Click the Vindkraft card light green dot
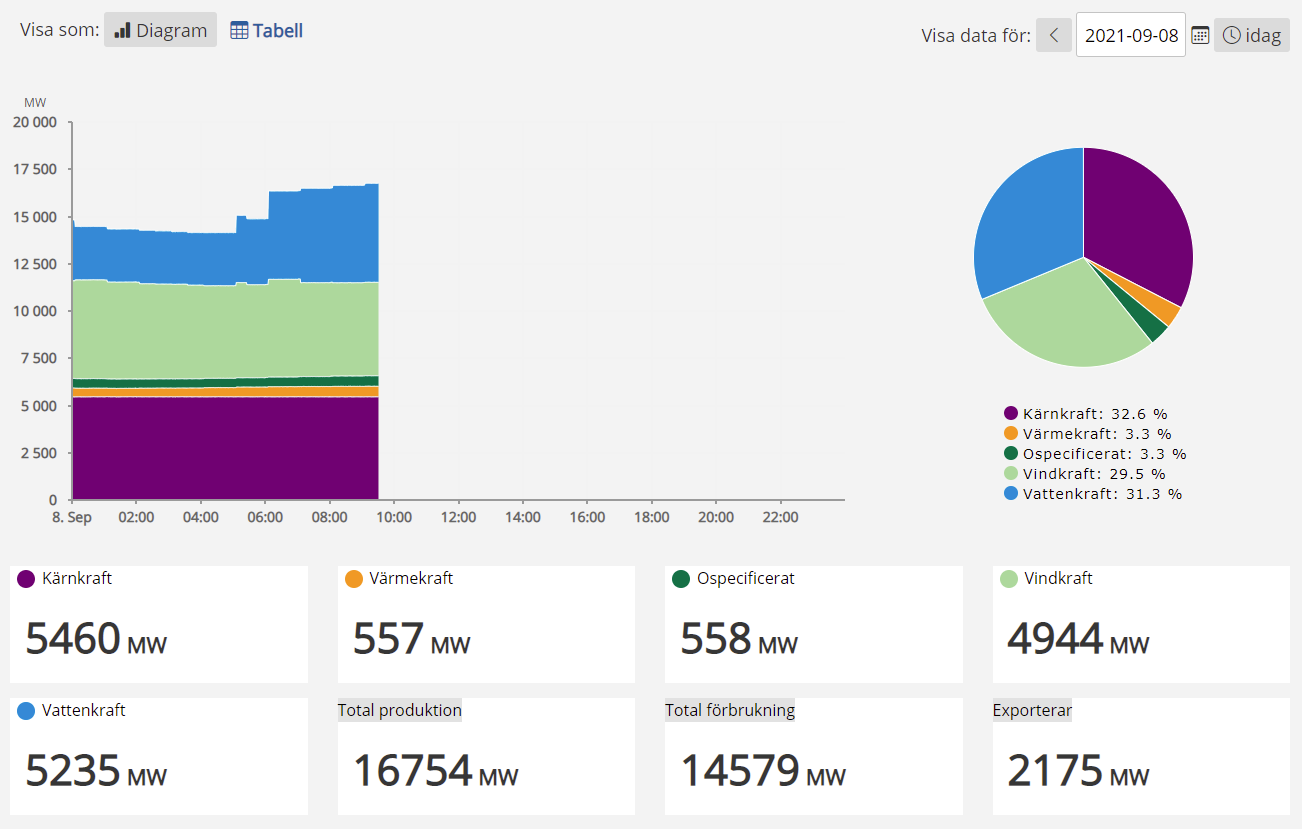Viewport: 1302px width, 829px height. pos(1009,579)
